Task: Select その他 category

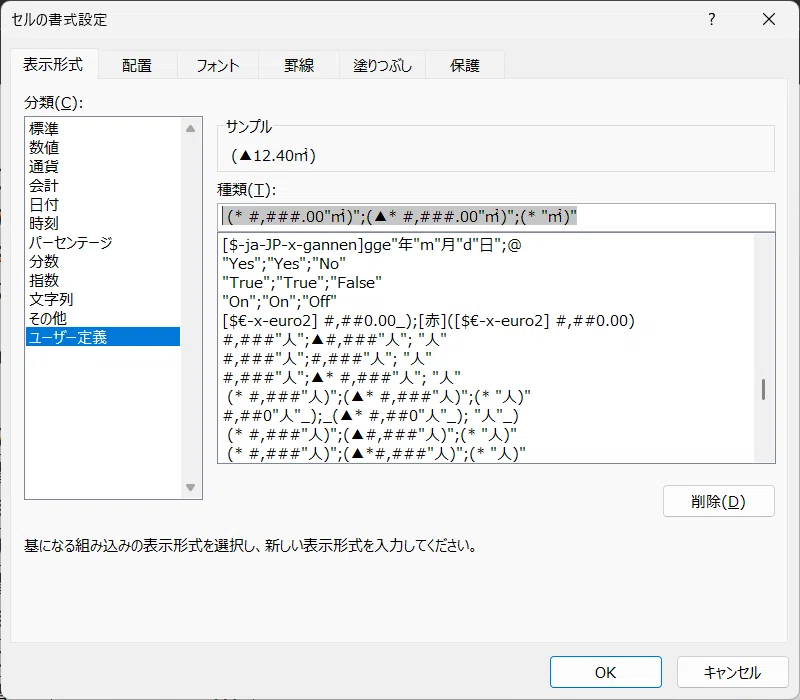Action: coord(103,318)
